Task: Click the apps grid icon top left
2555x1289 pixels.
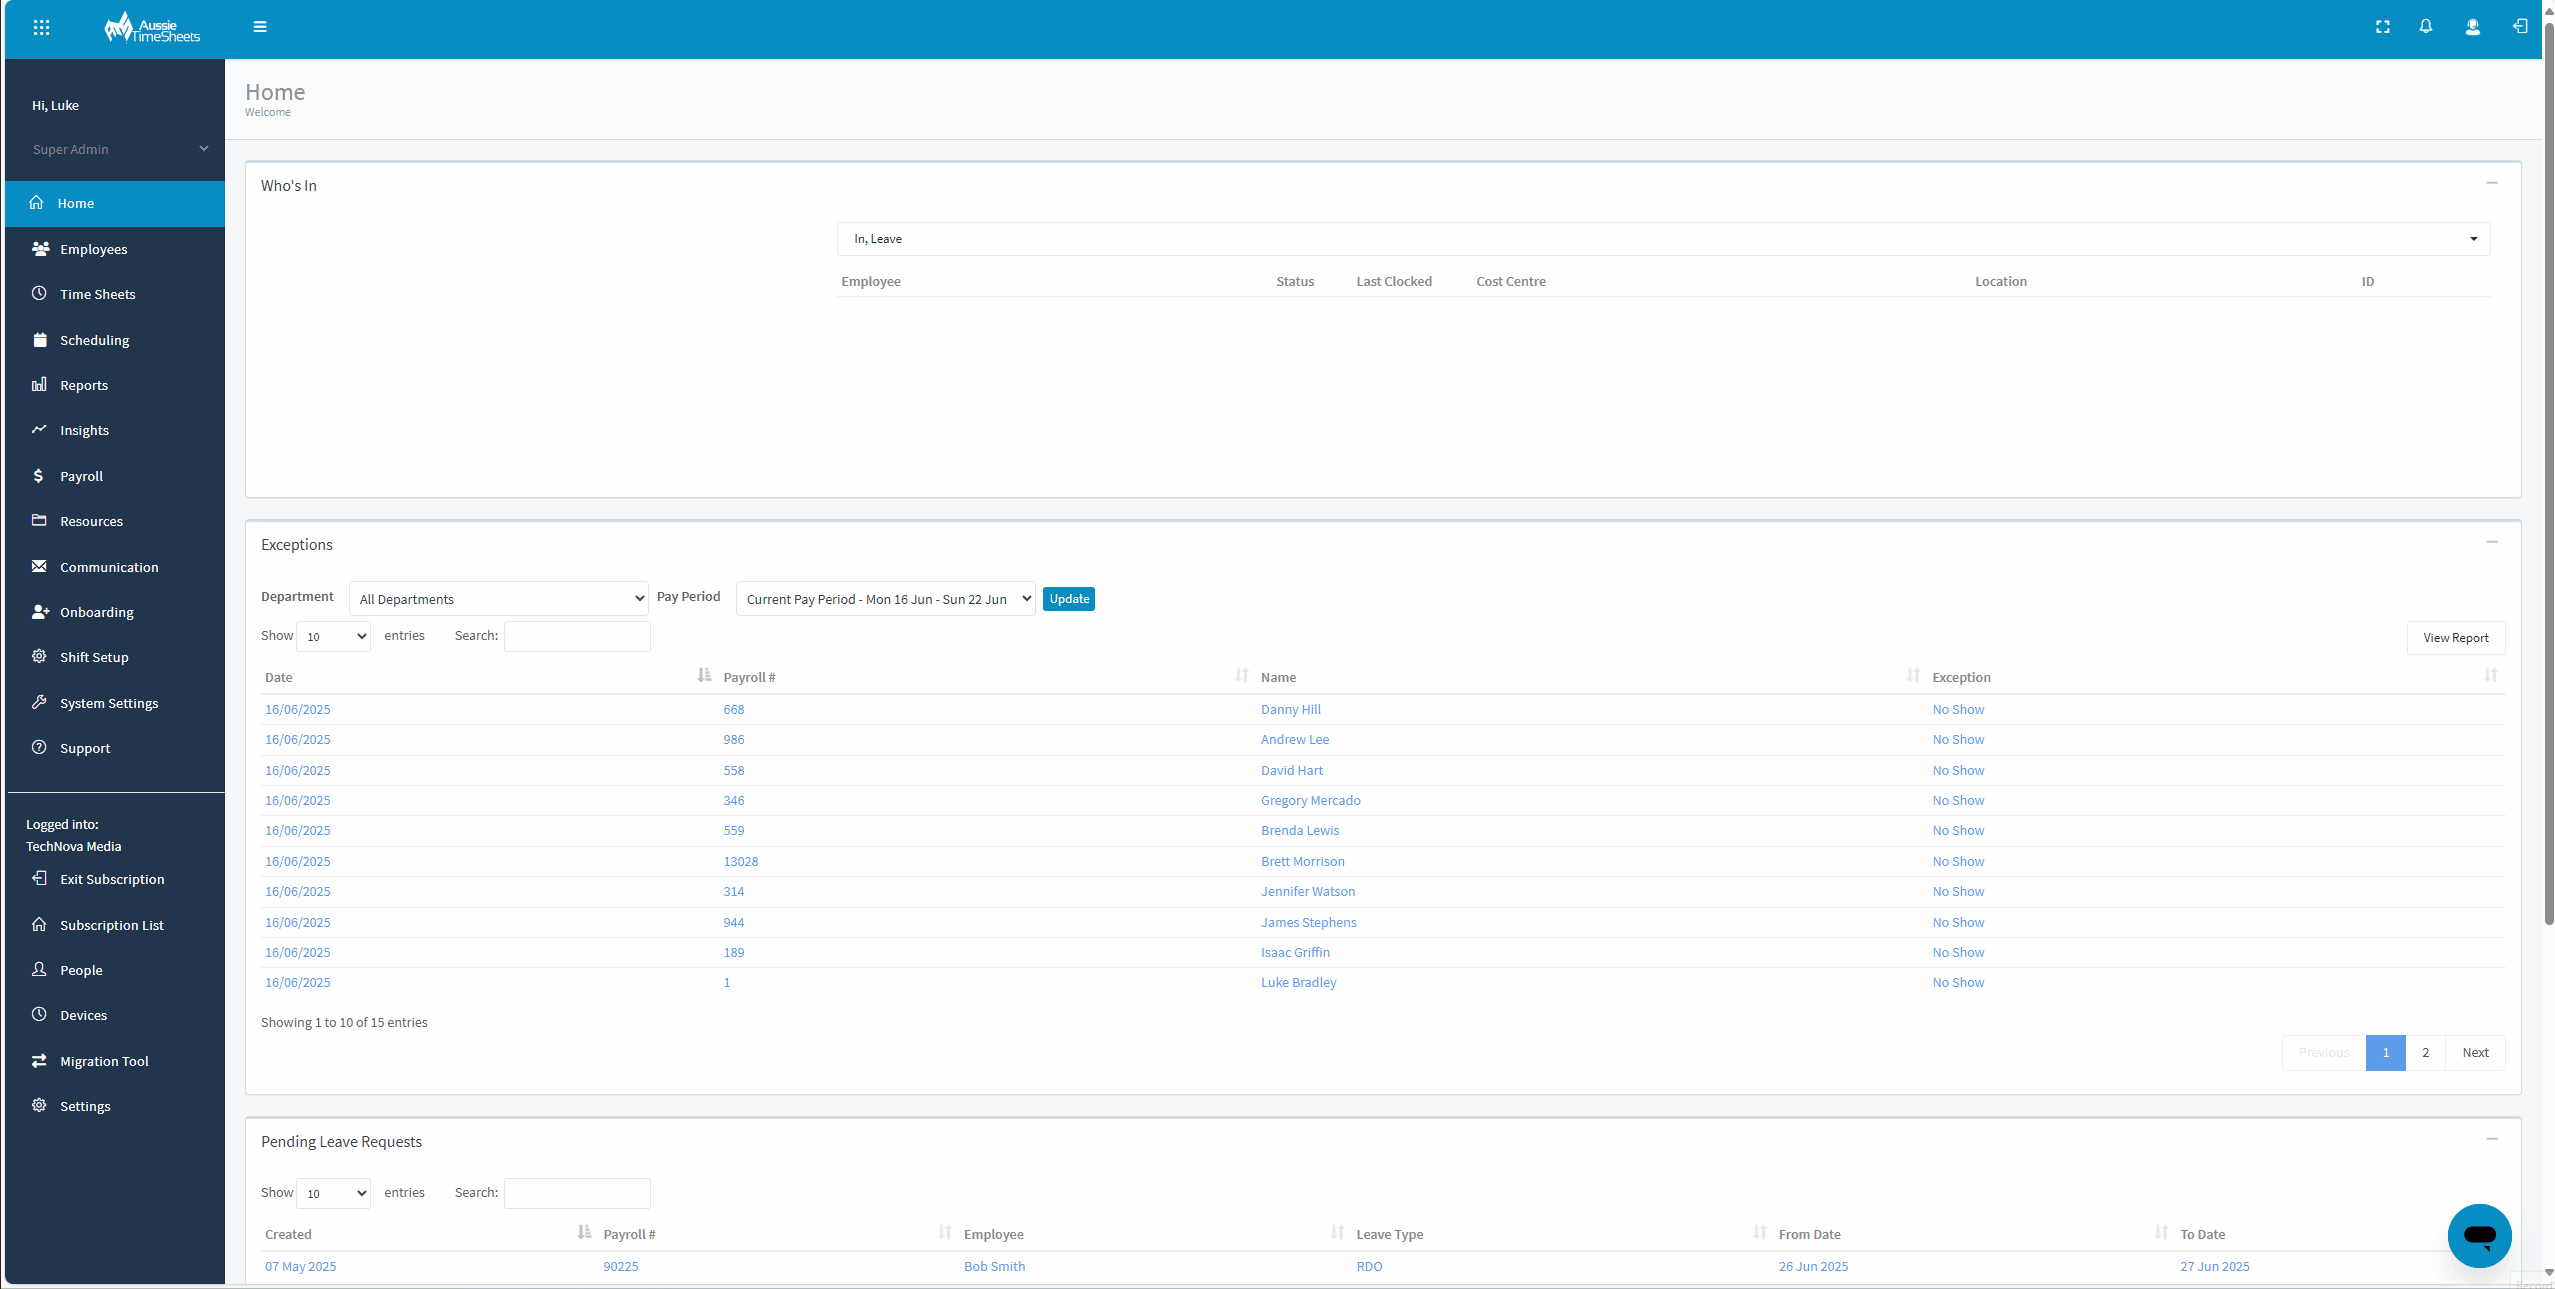Action: click(42, 27)
